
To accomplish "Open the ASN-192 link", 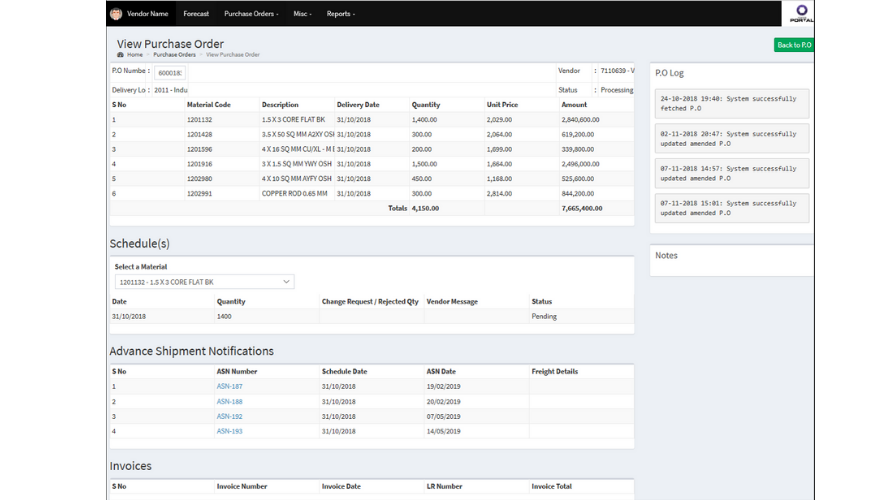I will (x=229, y=417).
